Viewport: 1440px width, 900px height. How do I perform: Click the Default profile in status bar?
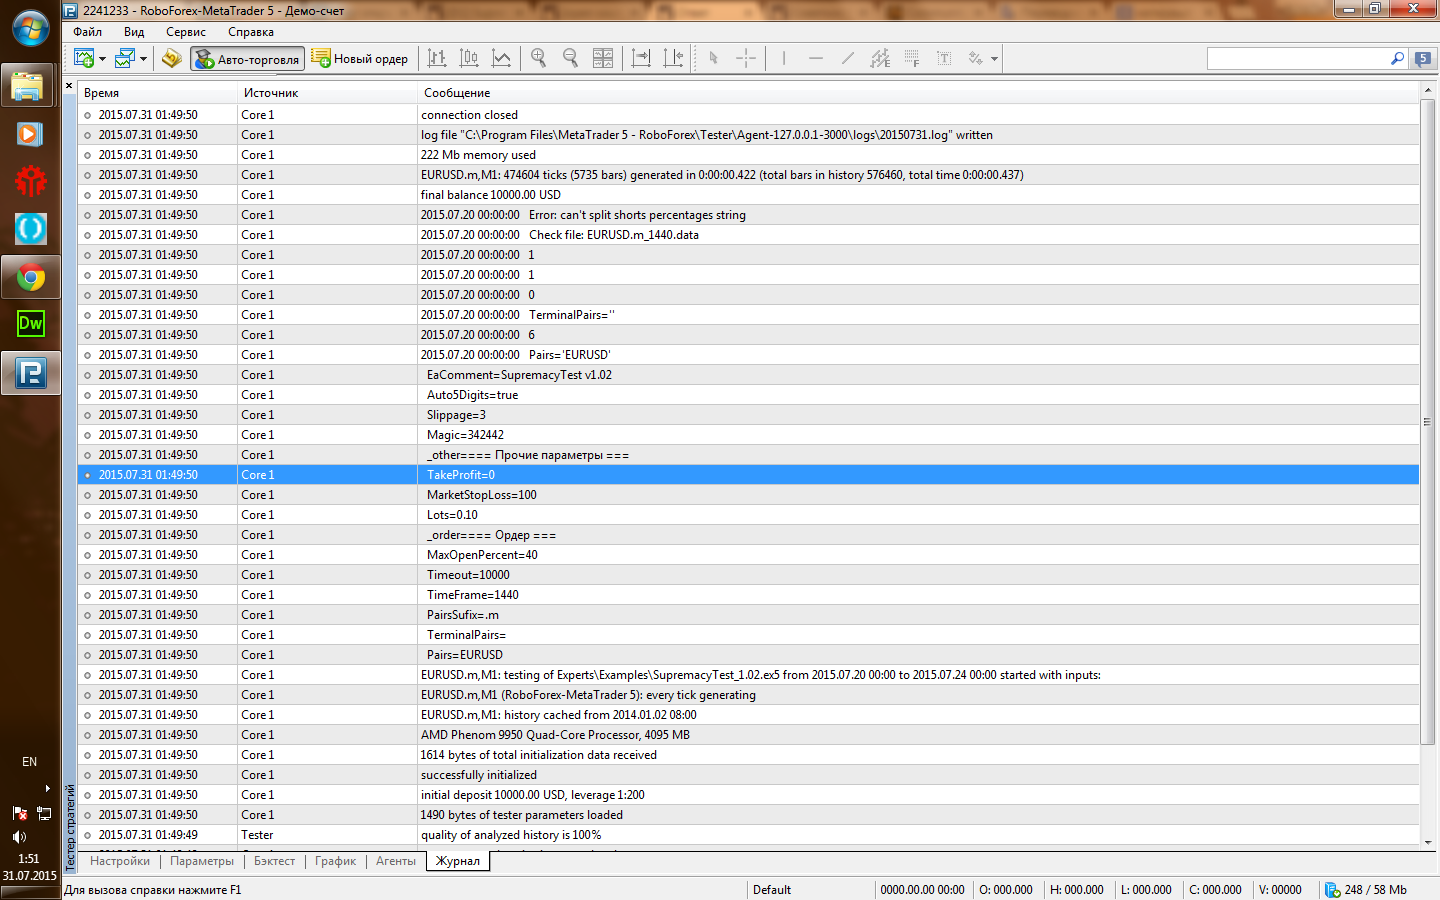[772, 890]
